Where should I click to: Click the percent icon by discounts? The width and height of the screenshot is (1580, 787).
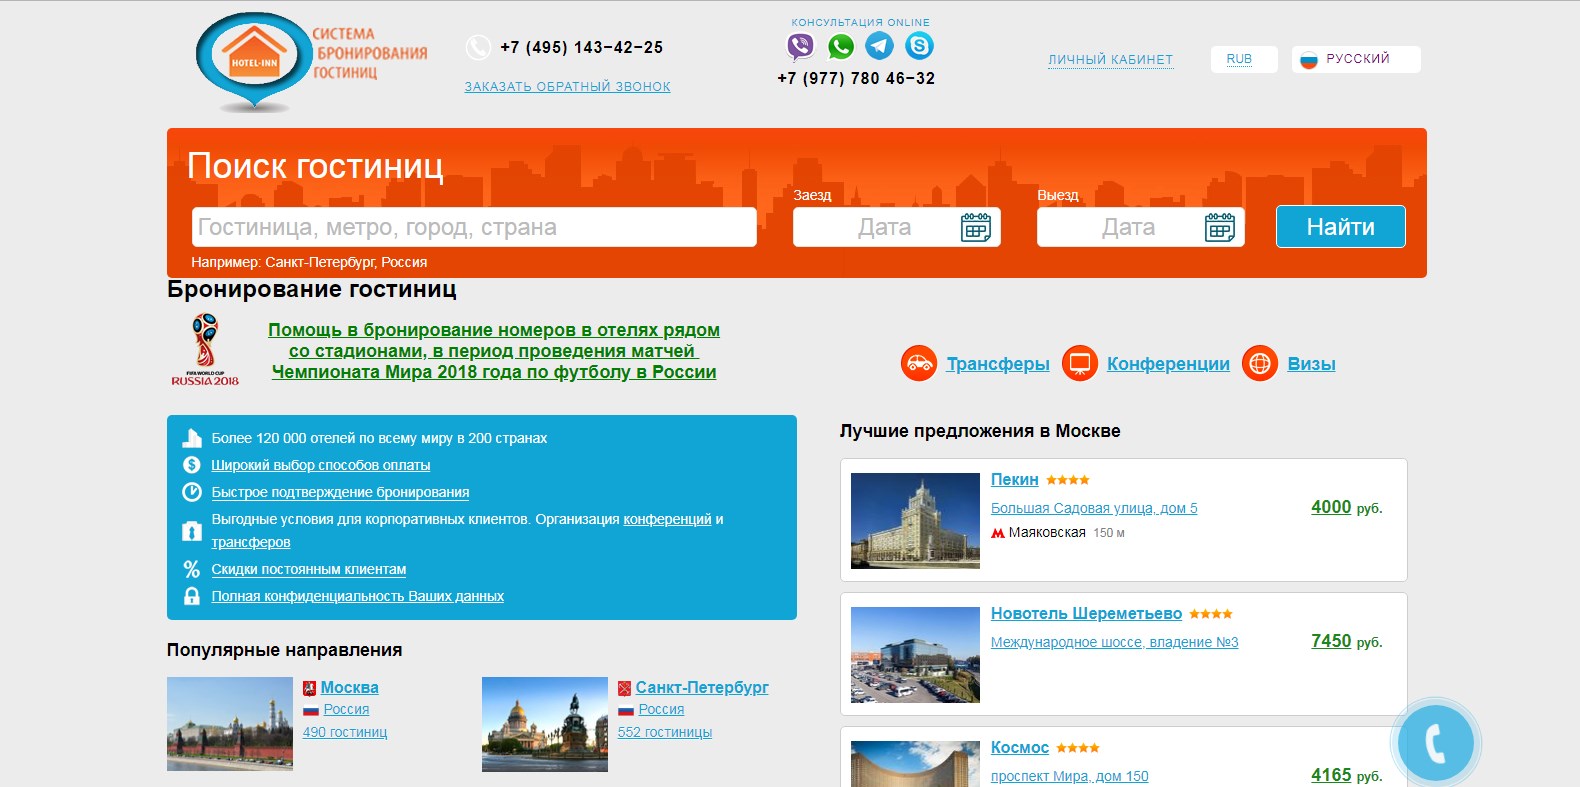[192, 569]
